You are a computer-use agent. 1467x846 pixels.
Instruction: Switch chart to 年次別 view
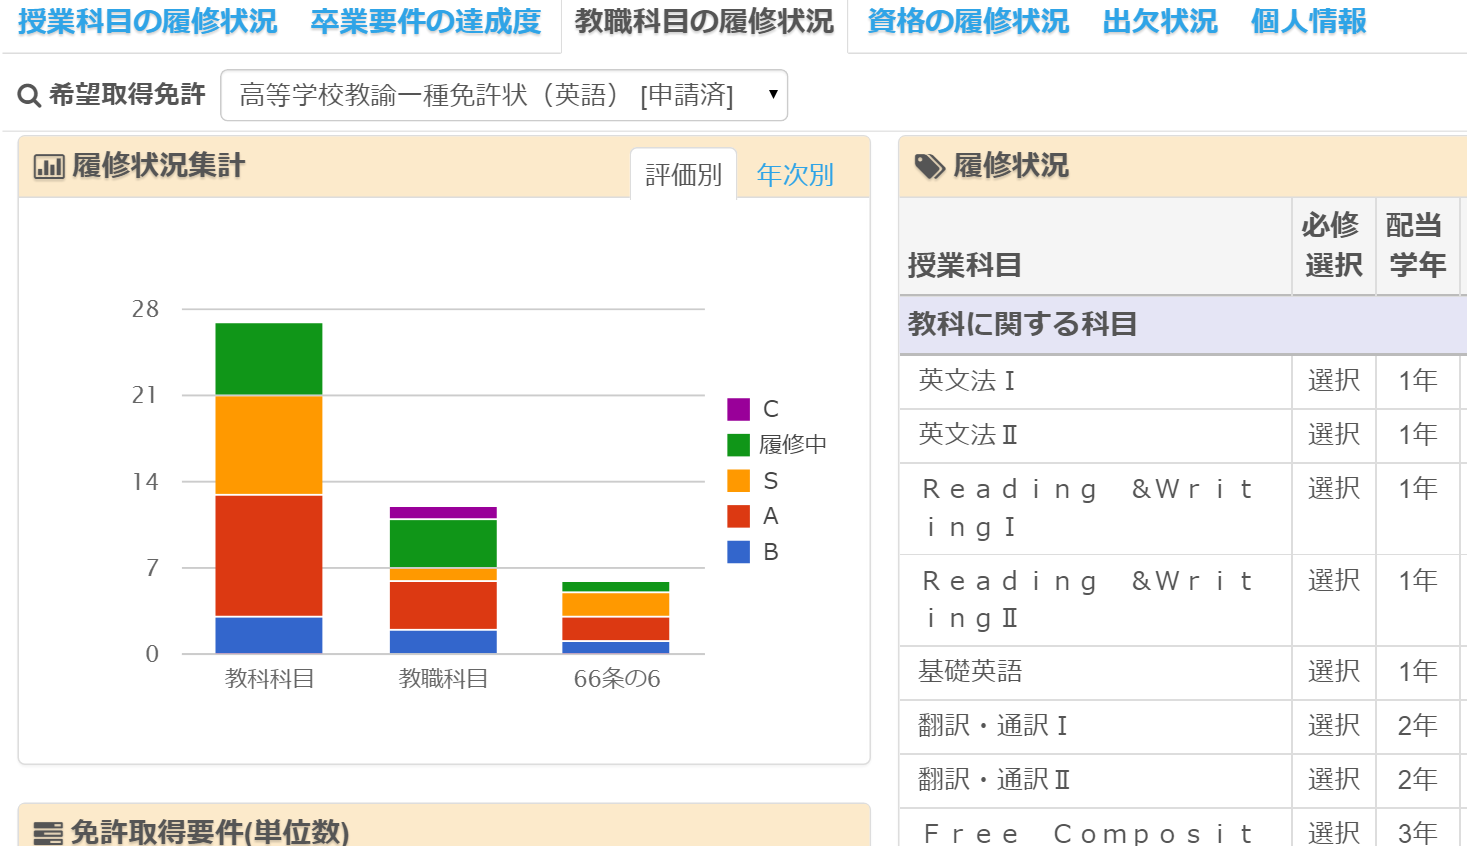point(795,174)
